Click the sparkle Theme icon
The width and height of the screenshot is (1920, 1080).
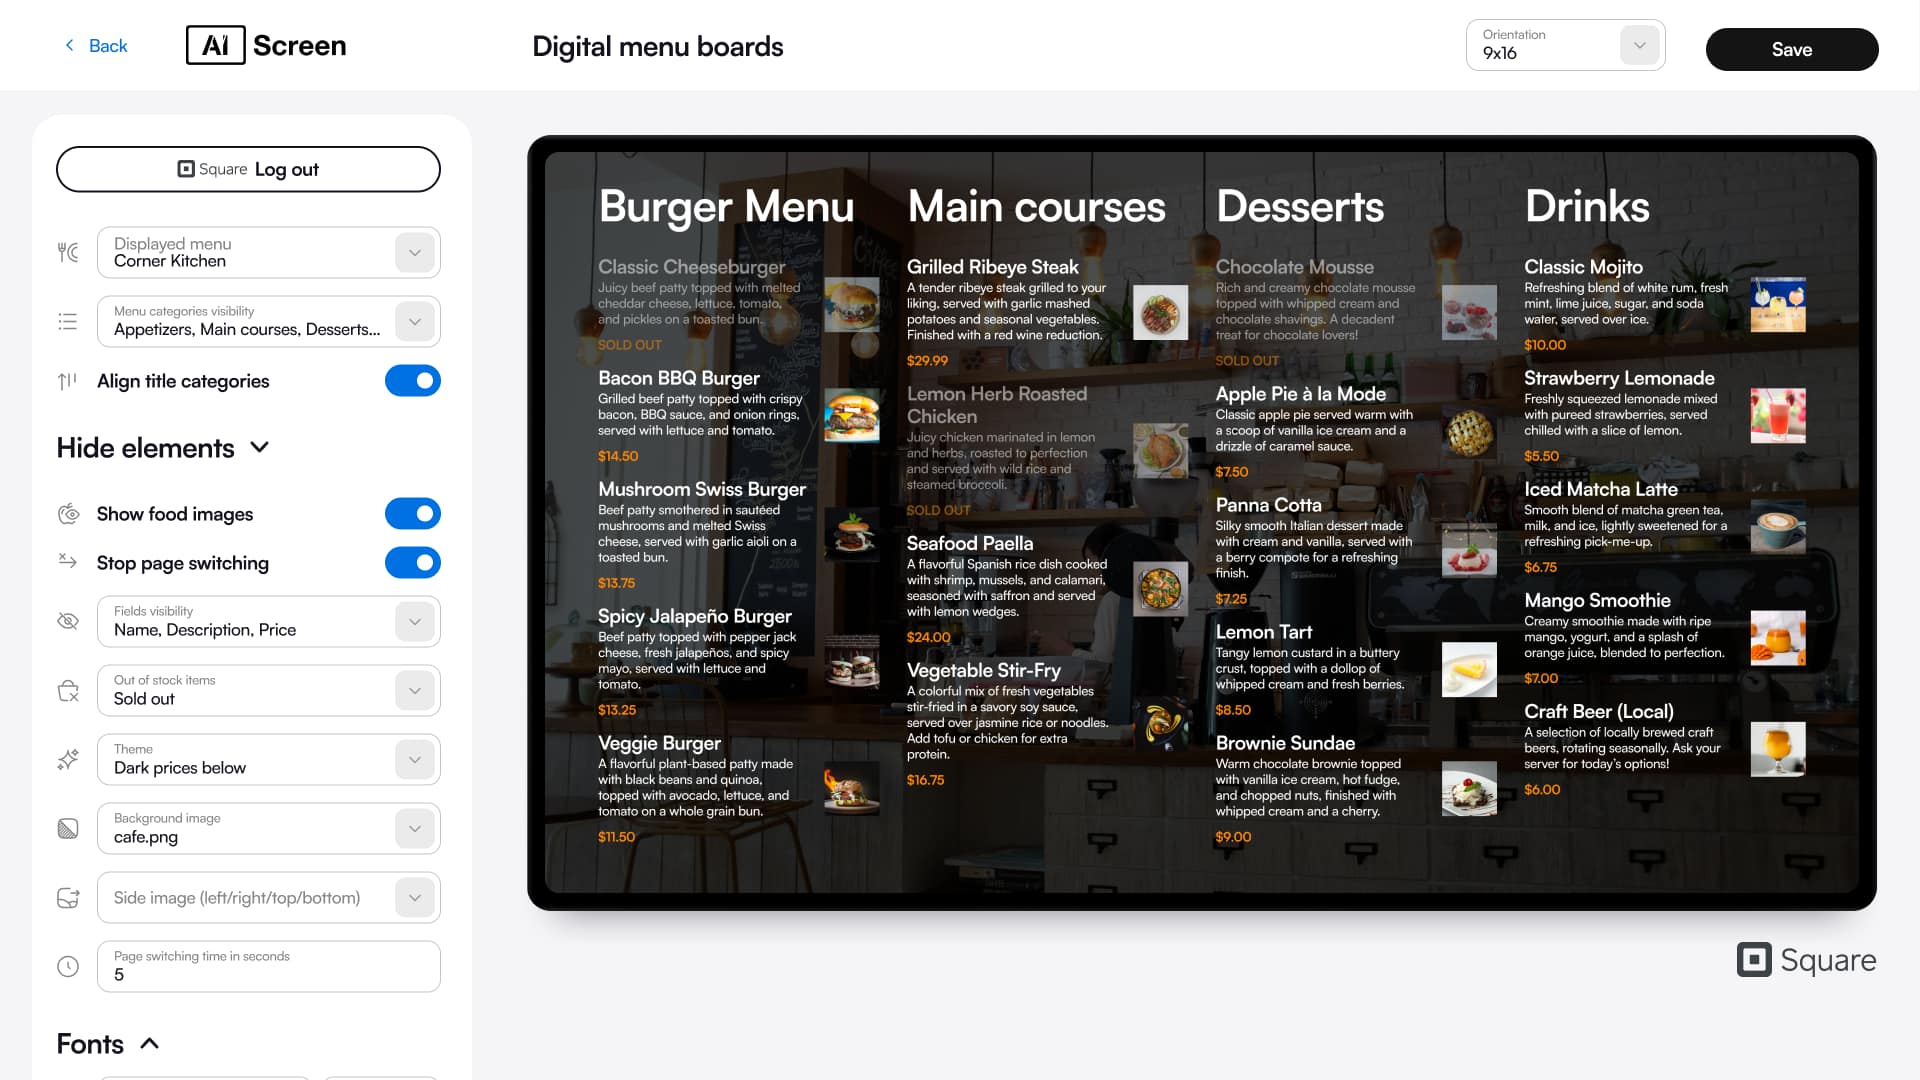coord(68,759)
